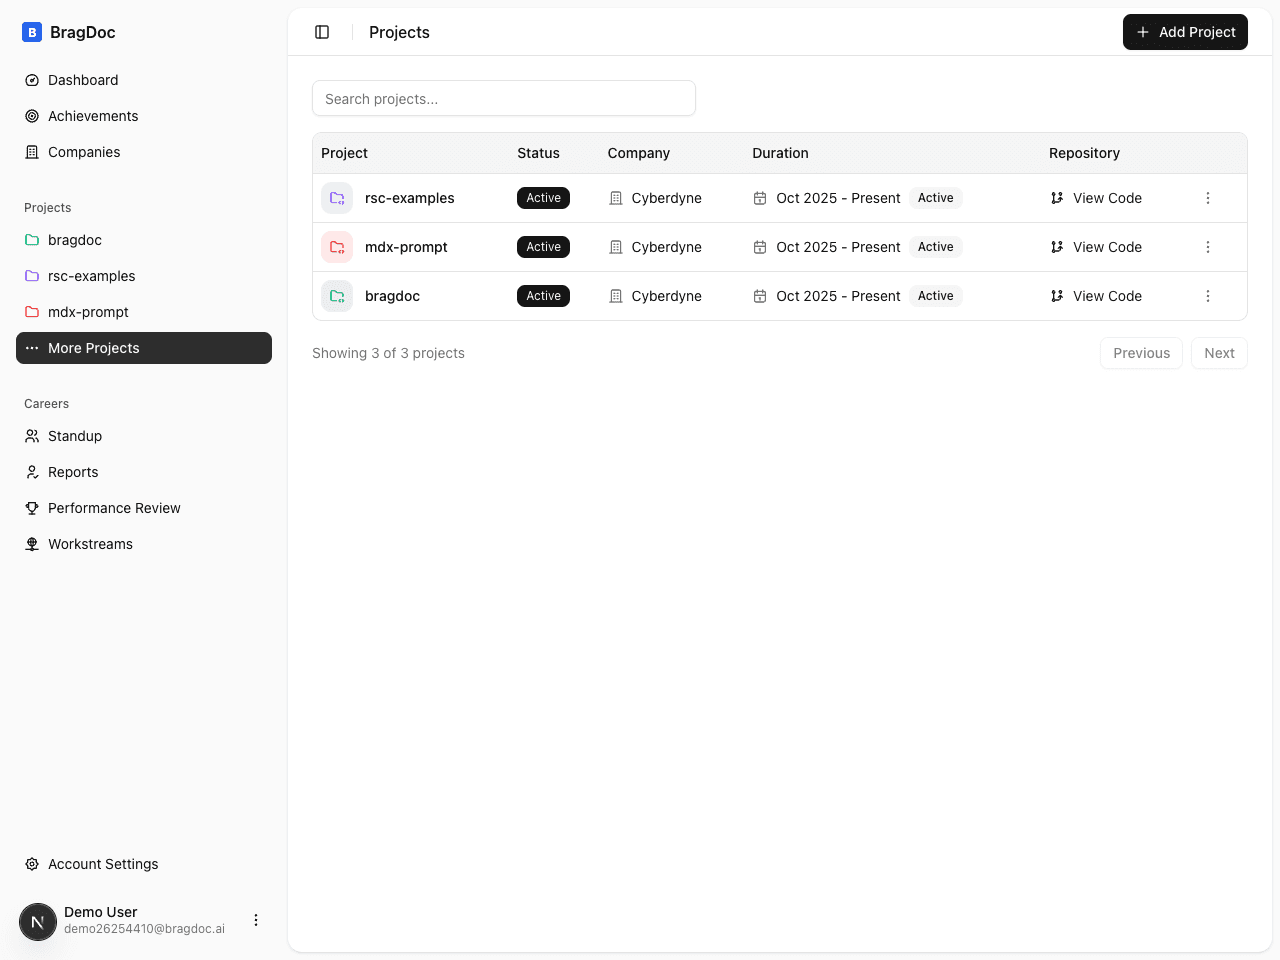Open View Code for rsc-examples
1280x960 pixels.
click(1107, 198)
